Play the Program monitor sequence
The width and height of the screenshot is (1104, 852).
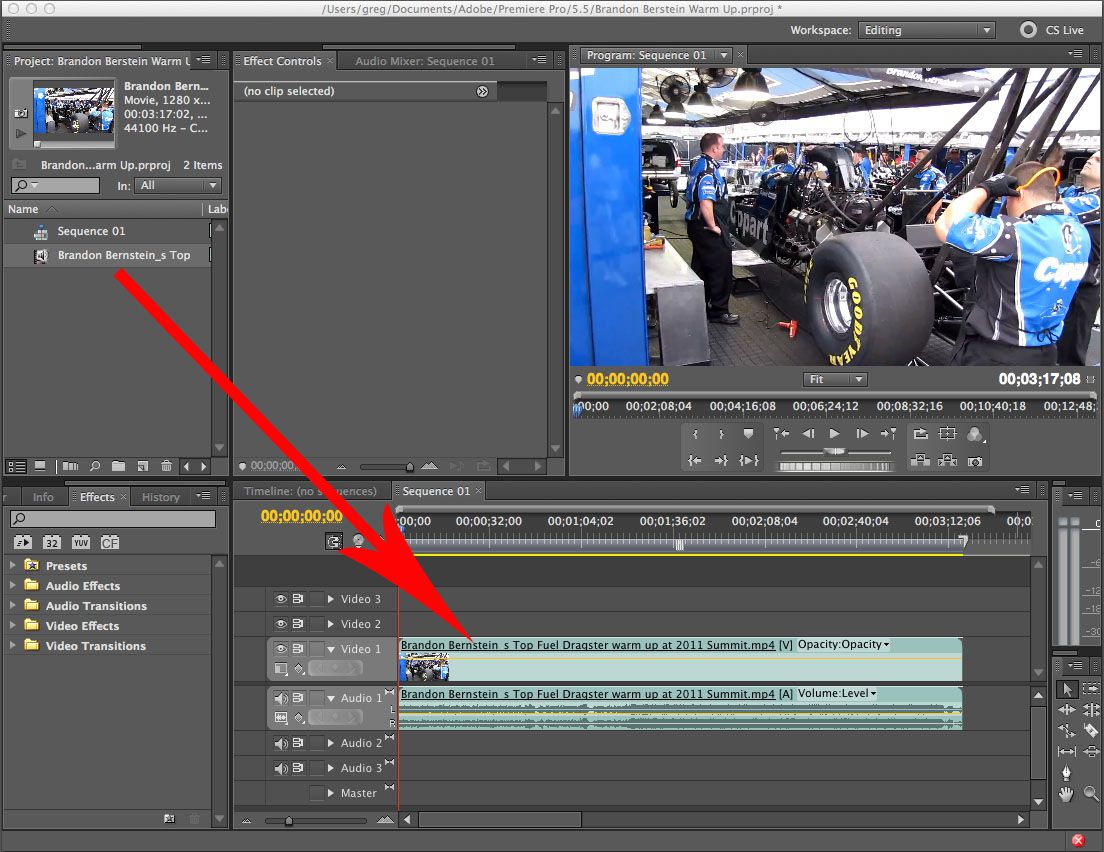point(835,434)
